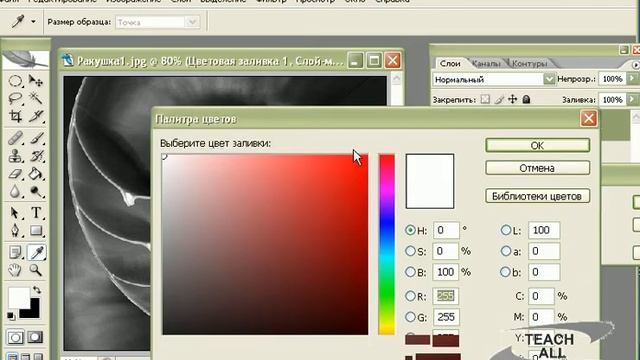Viewport: 640px width, 360px height.
Task: Select the R red radio button
Action: coord(410,296)
